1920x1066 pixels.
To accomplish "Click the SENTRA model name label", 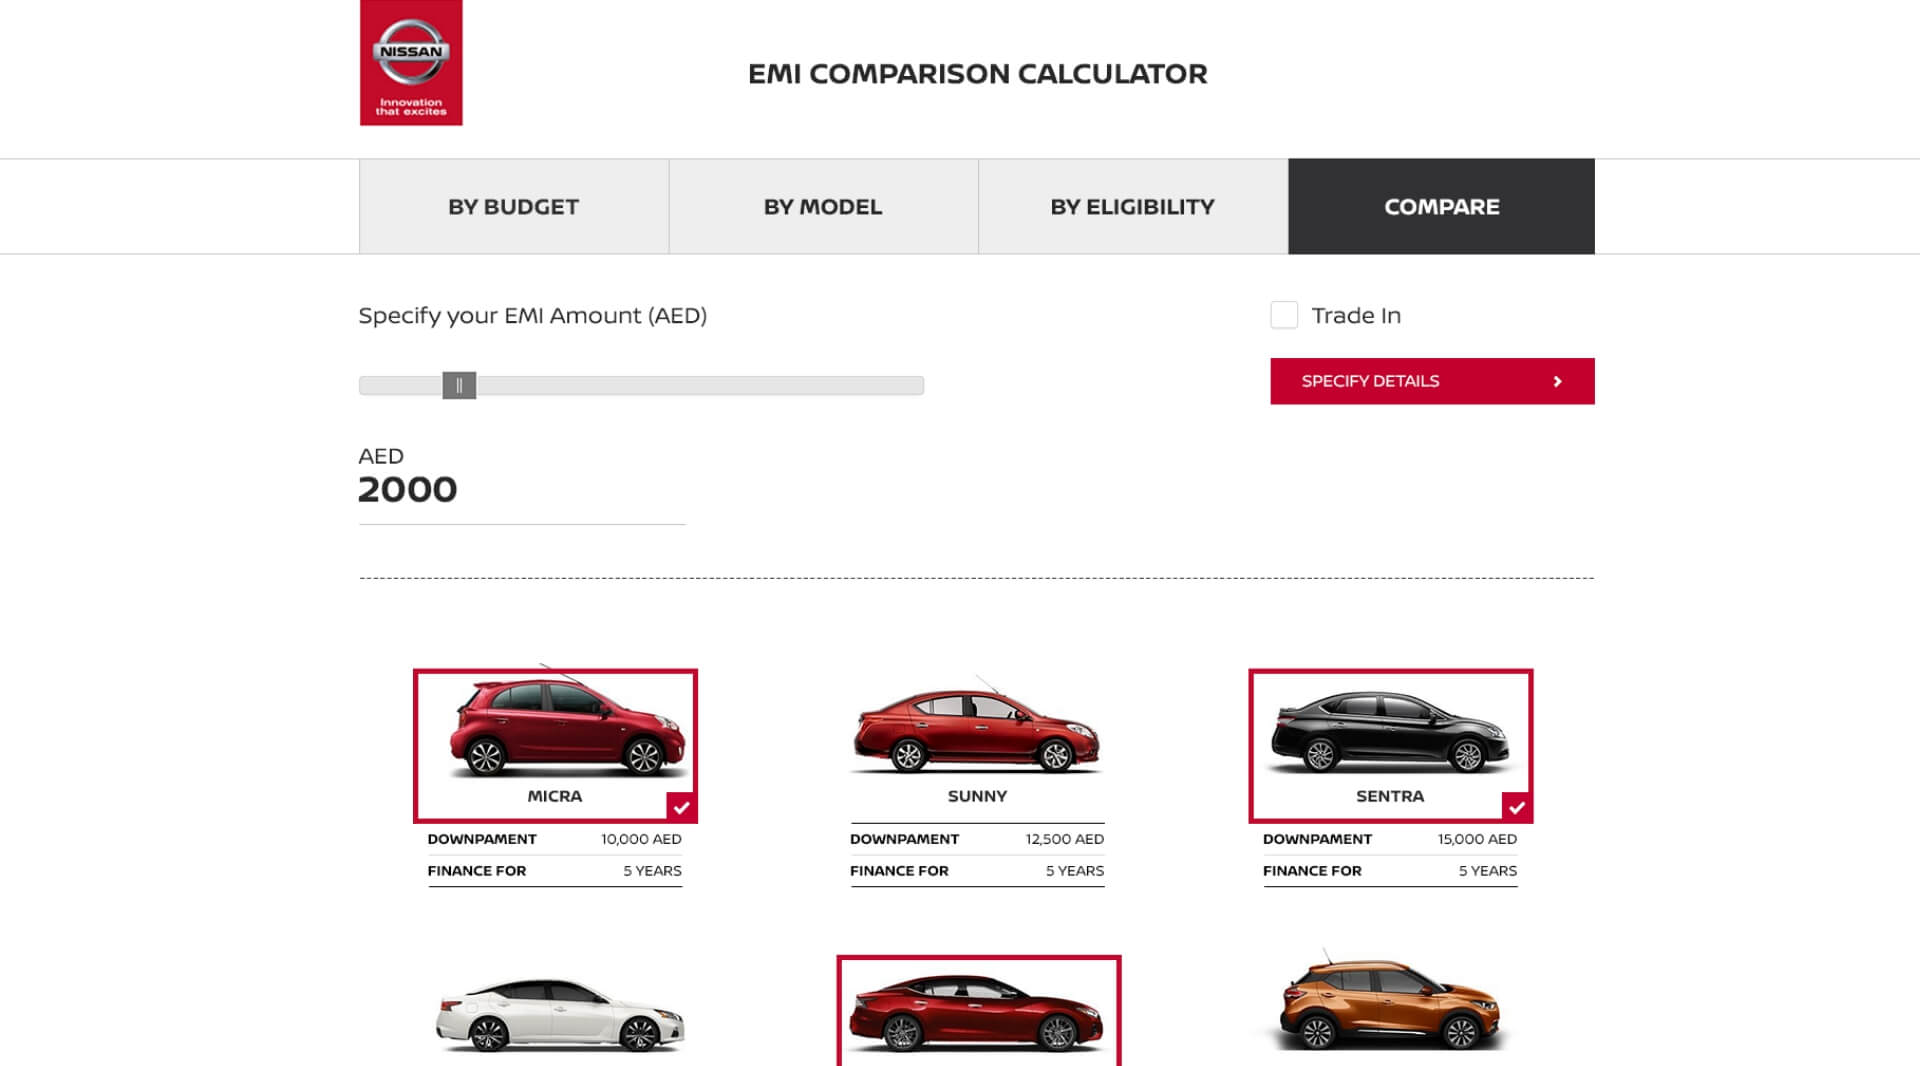I will [1390, 796].
